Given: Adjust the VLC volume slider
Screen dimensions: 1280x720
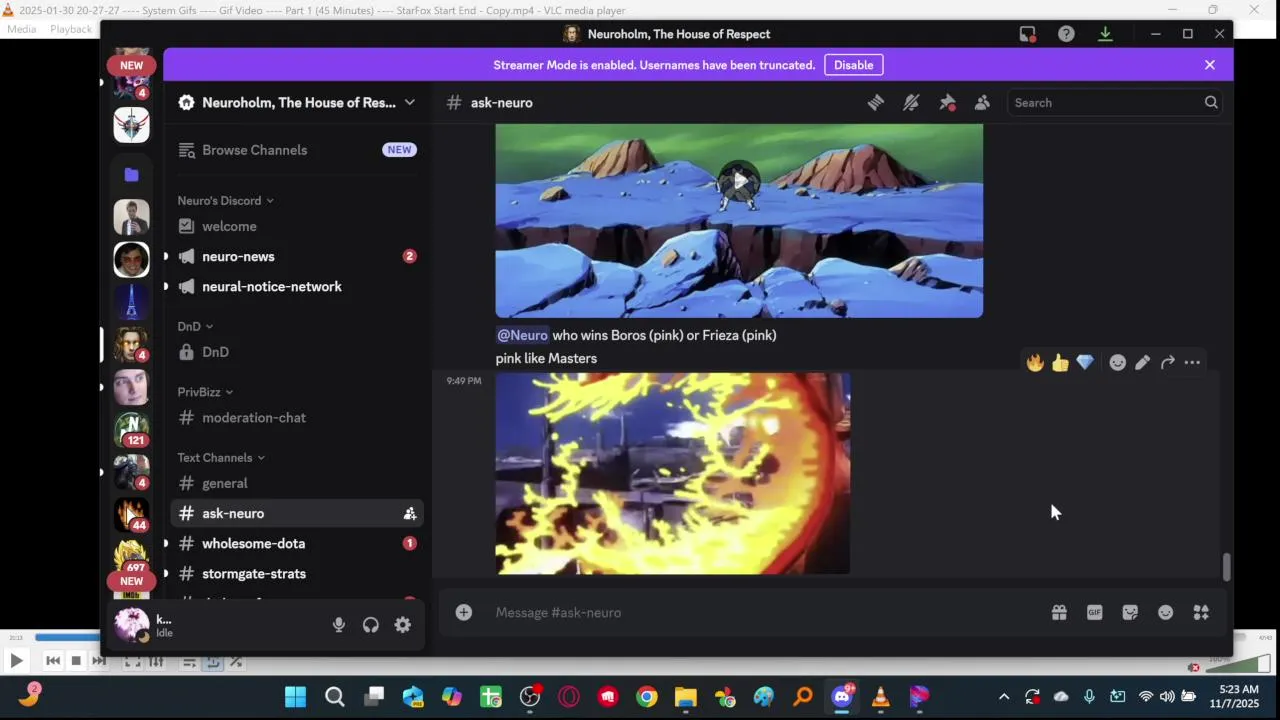Looking at the screenshot, I should coord(1238,664).
